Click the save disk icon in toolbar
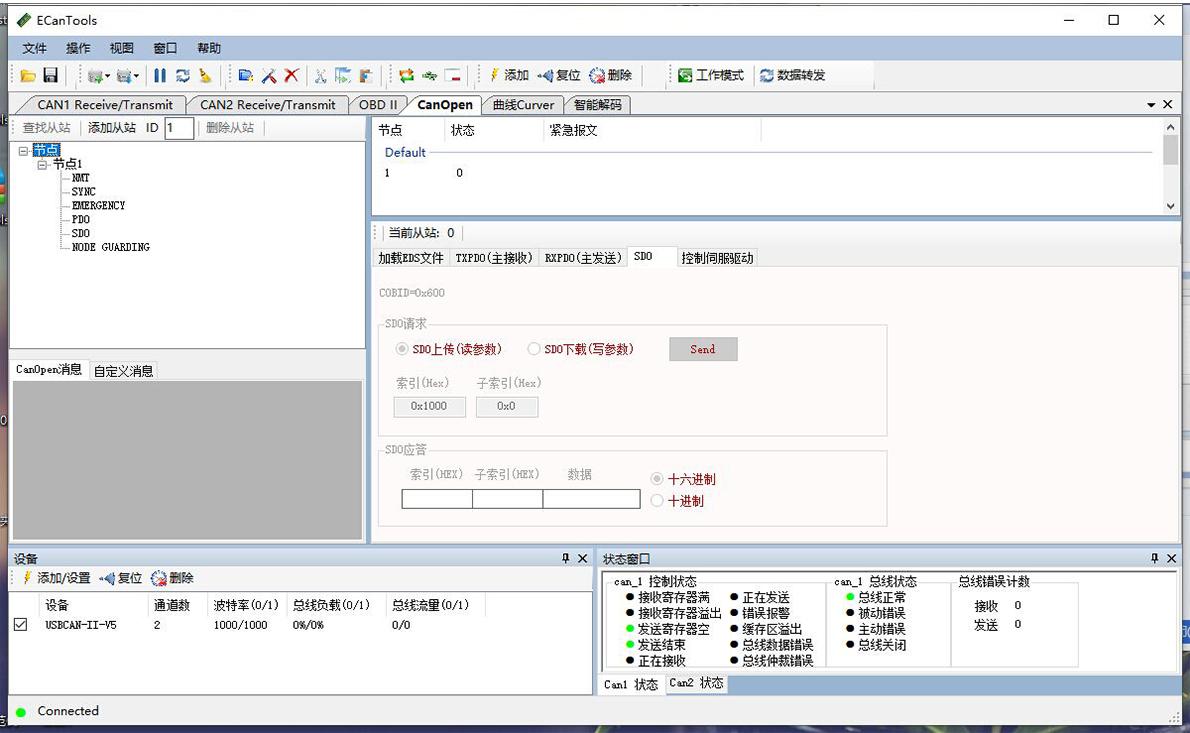The height and width of the screenshot is (733, 1190). [50, 76]
